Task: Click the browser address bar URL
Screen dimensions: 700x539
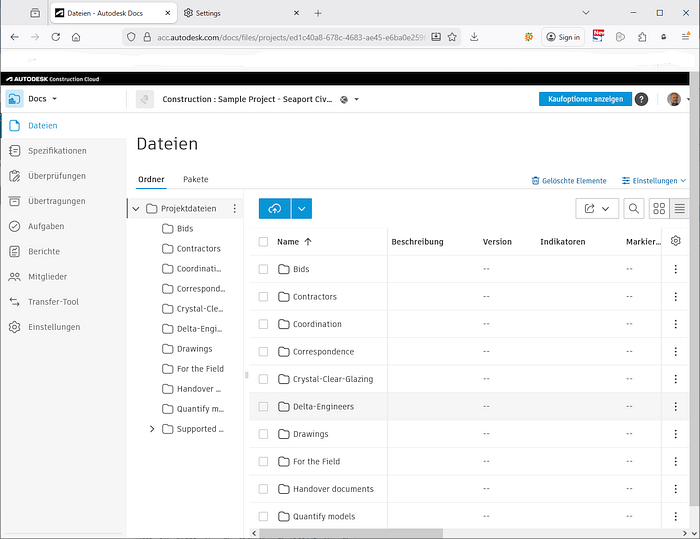Action: 291,37
